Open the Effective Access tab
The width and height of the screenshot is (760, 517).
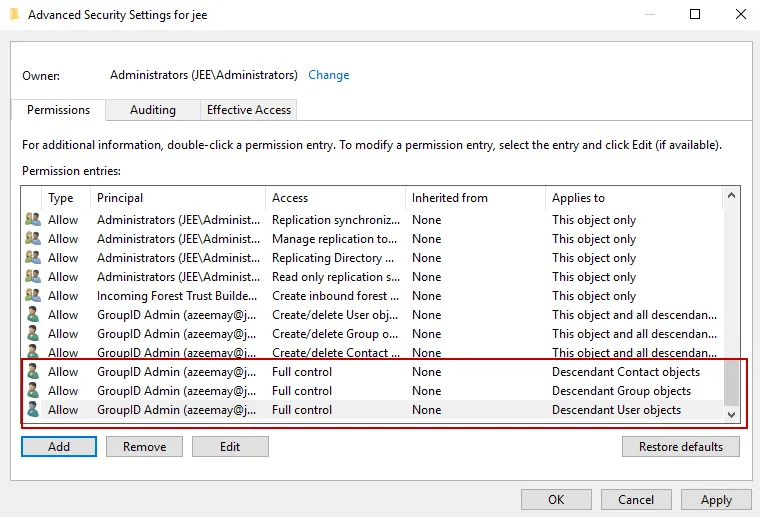(249, 110)
